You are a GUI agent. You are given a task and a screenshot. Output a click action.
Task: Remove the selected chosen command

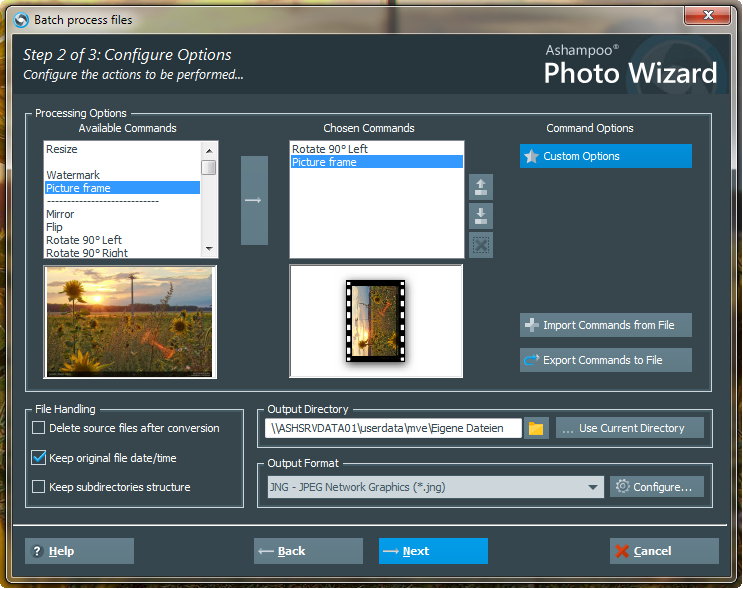[x=481, y=245]
